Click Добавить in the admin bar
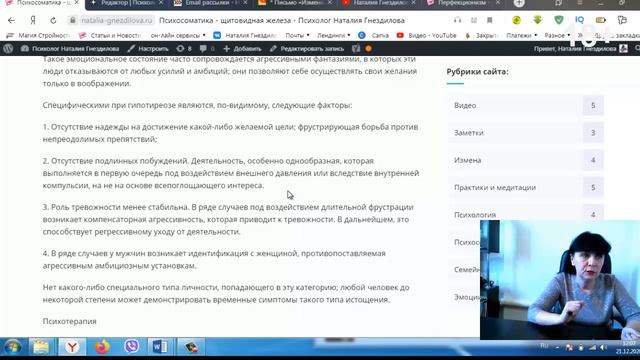Image resolution: width=640 pixels, height=360 pixels. point(242,49)
